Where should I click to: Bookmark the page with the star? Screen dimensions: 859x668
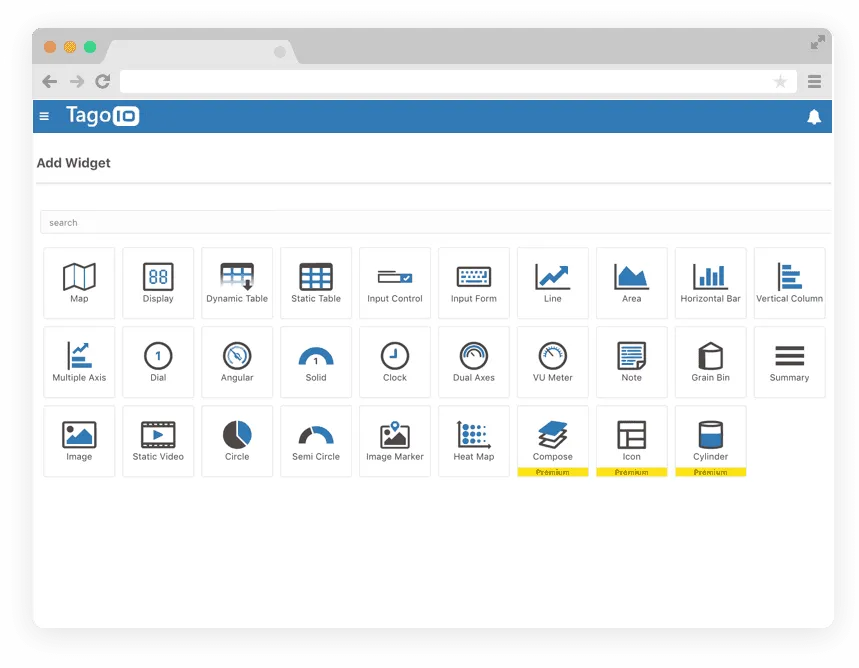pos(780,81)
